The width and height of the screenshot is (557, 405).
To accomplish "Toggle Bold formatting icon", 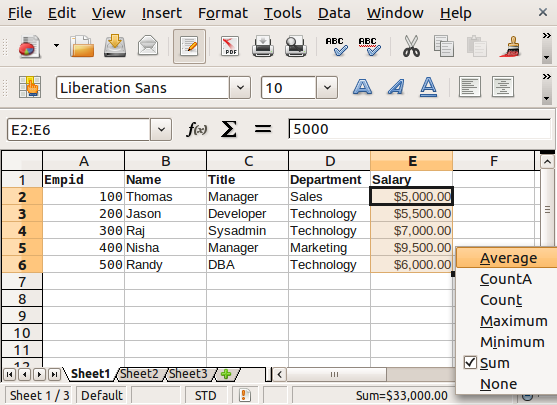I will pyautogui.click(x=362, y=87).
